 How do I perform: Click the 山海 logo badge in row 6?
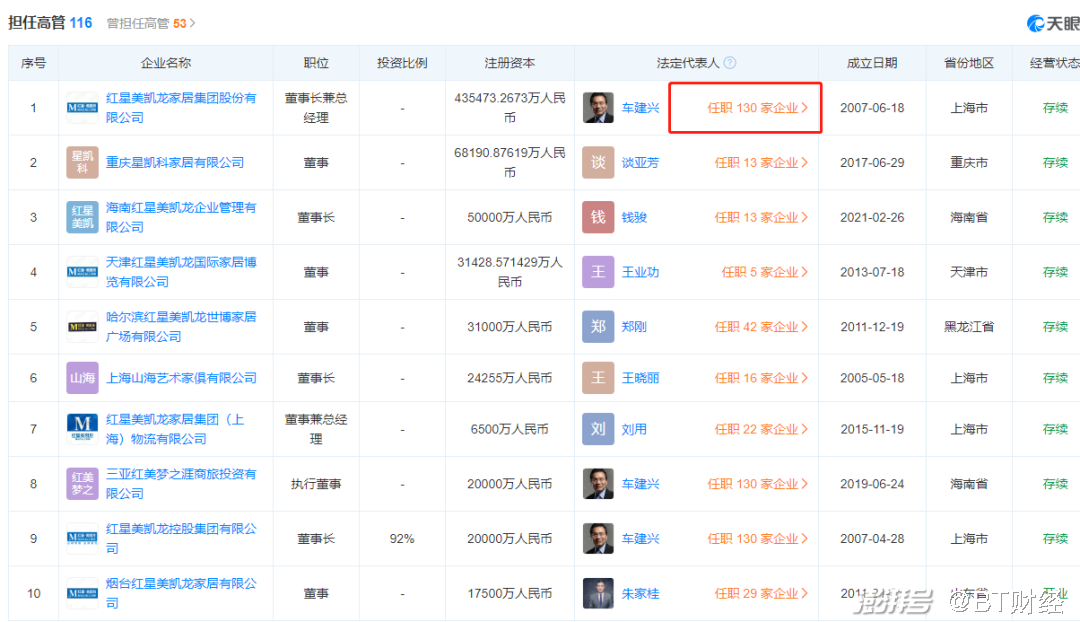(x=82, y=378)
